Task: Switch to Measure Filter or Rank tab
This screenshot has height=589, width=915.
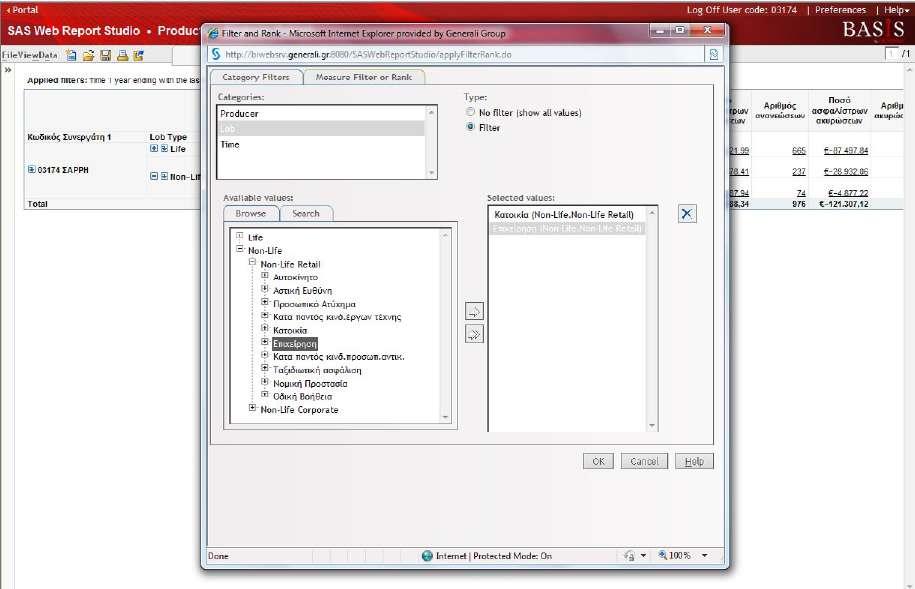Action: (364, 77)
